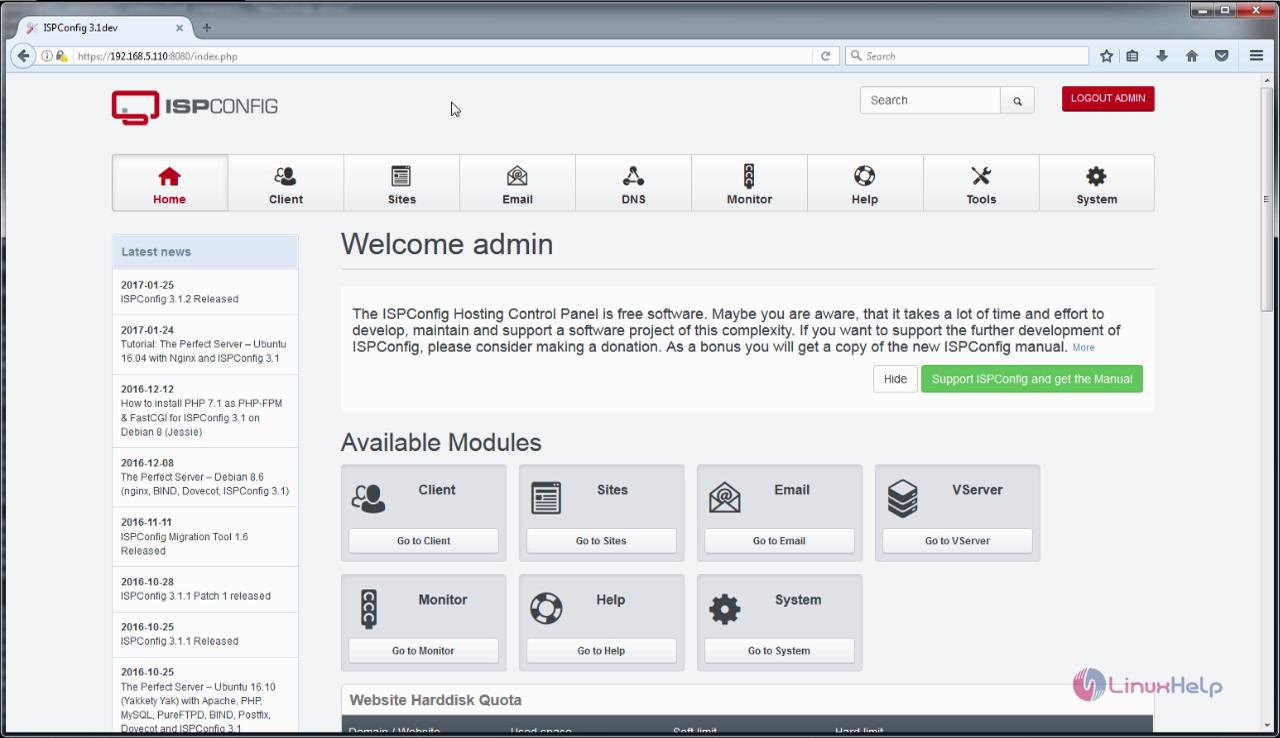Open the Home navigation tab

click(170, 183)
